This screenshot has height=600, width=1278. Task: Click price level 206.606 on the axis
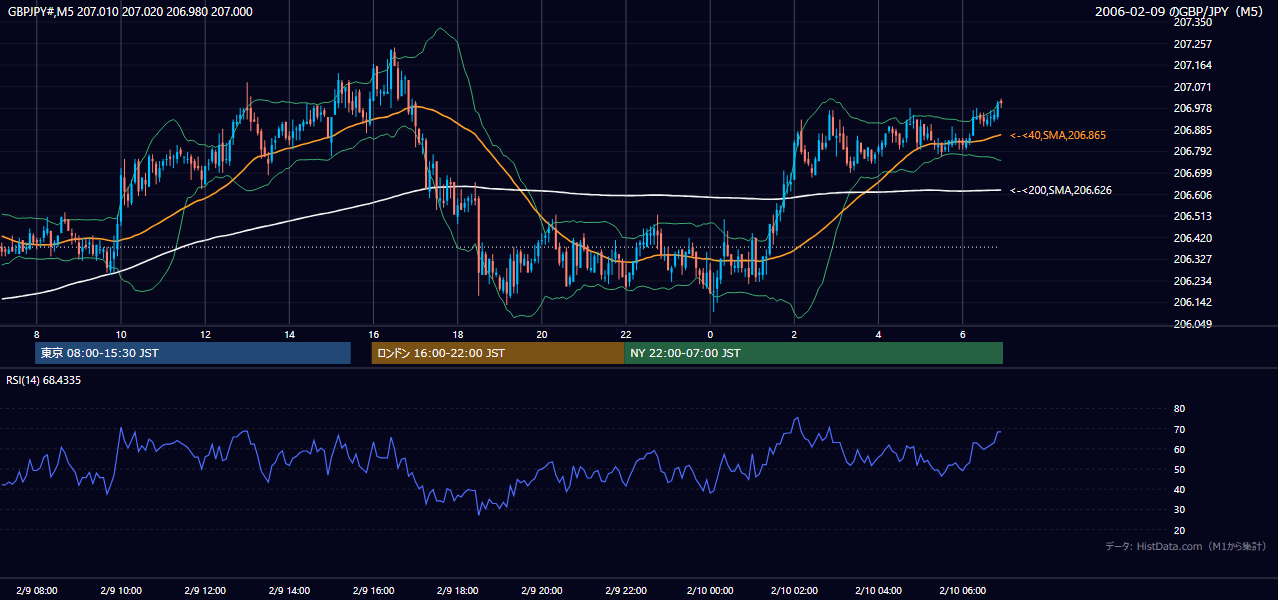coord(1192,195)
